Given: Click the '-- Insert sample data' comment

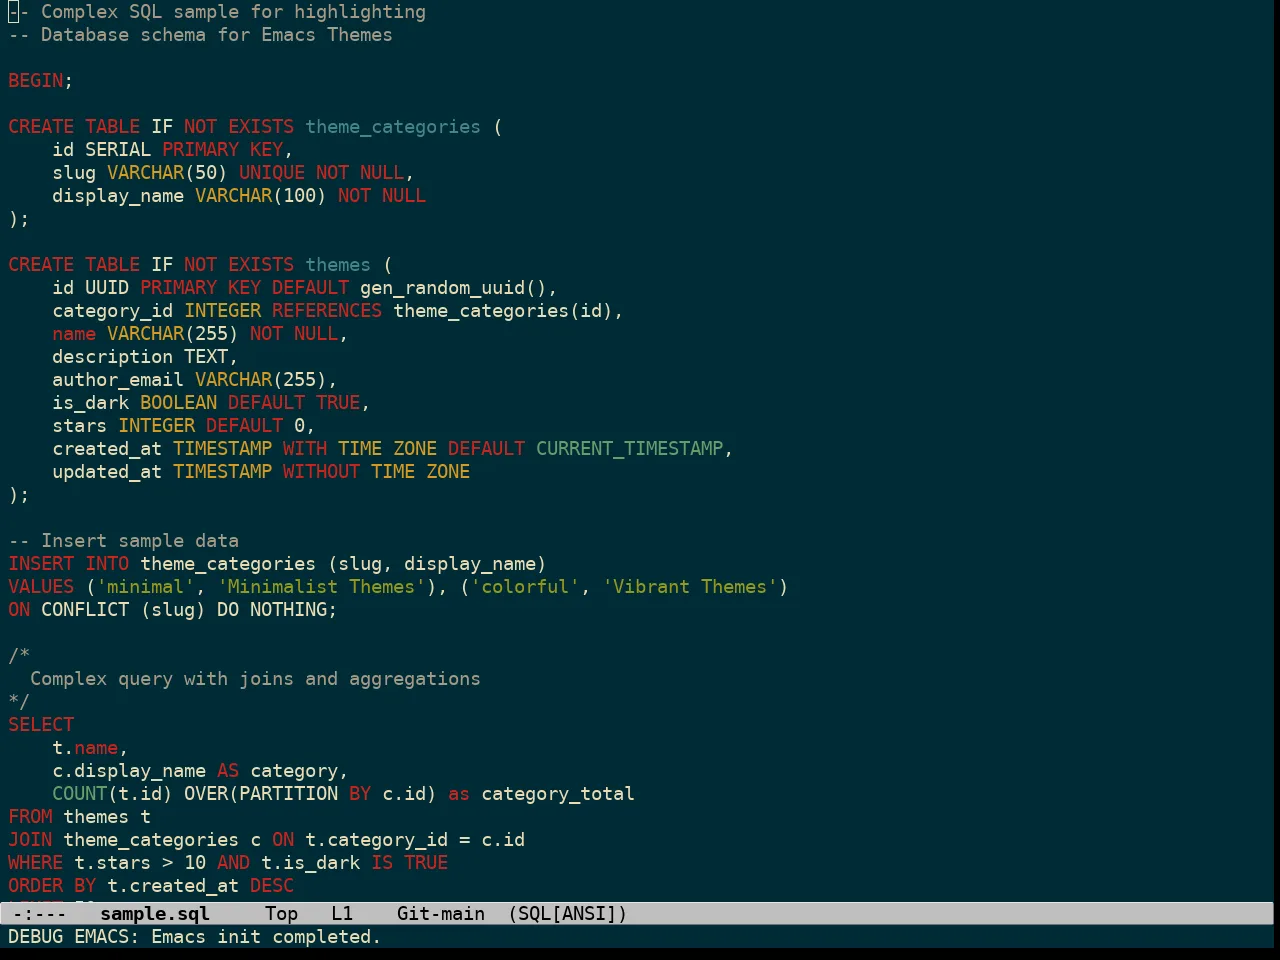Looking at the screenshot, I should click(x=123, y=540).
